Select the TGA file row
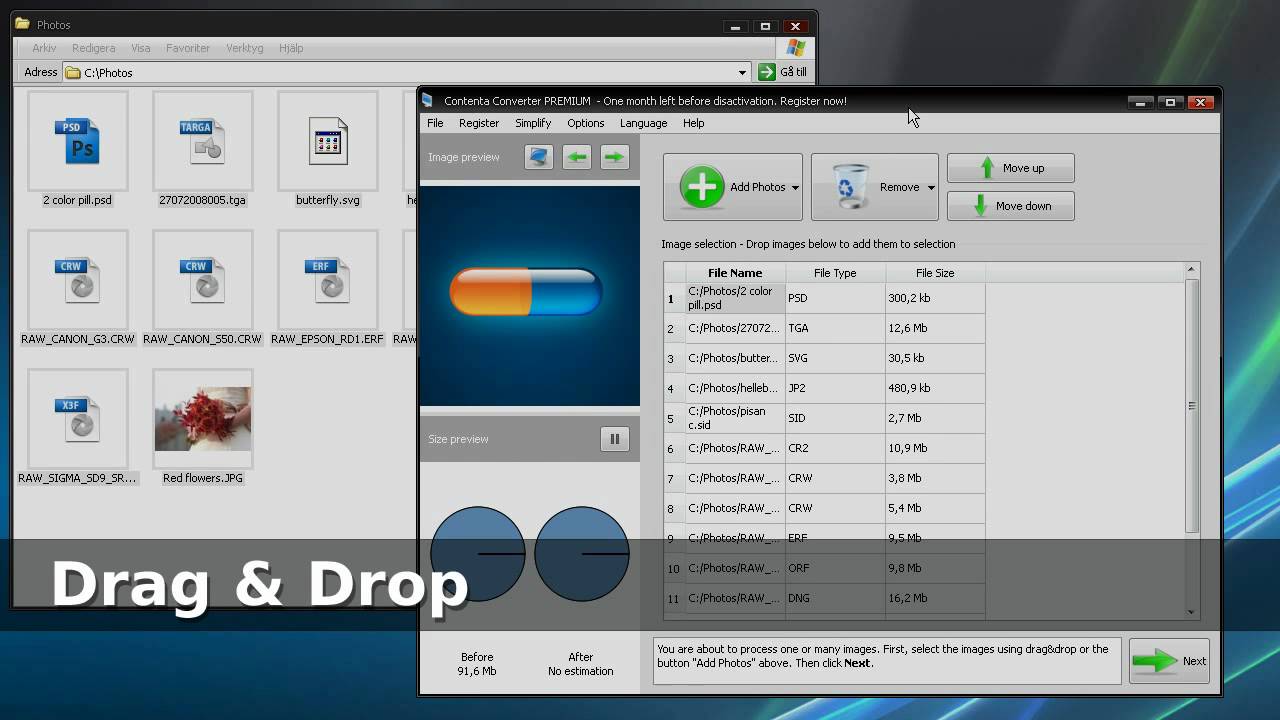 (824, 328)
